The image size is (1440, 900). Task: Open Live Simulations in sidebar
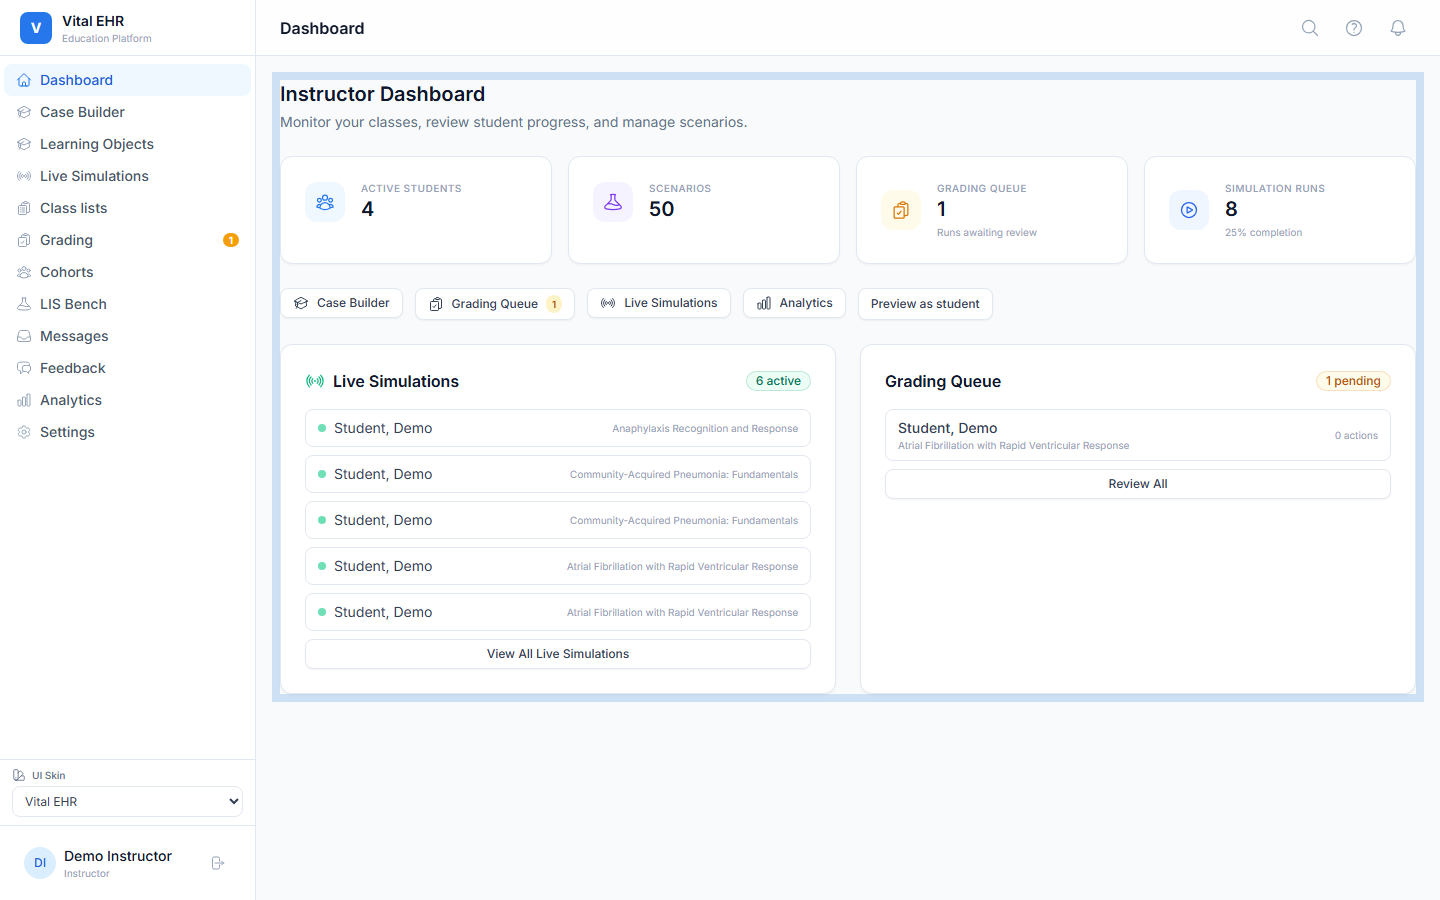coord(127,176)
